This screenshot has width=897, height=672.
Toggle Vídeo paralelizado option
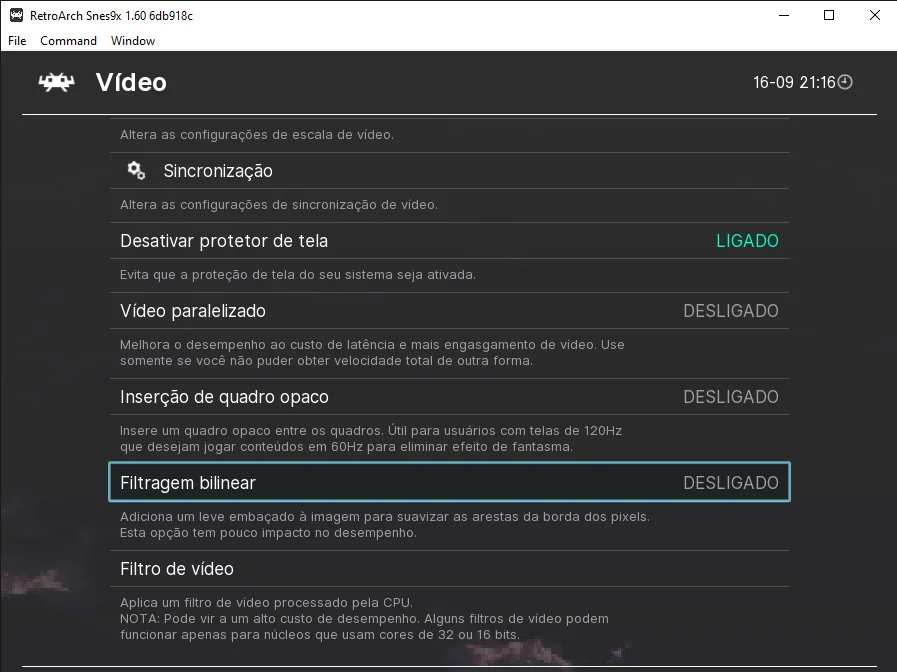click(x=449, y=311)
